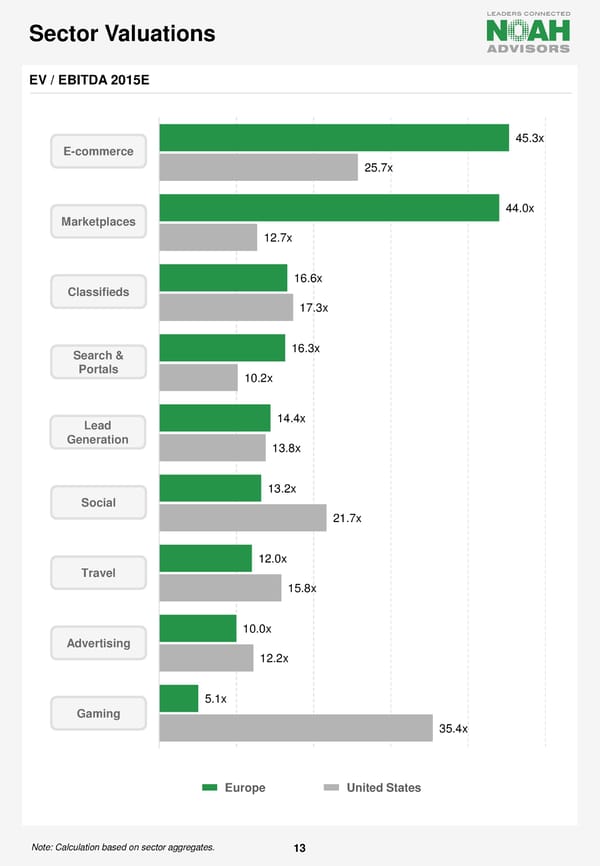Select the E-commerce sector label
600x866 pixels.
(98, 152)
